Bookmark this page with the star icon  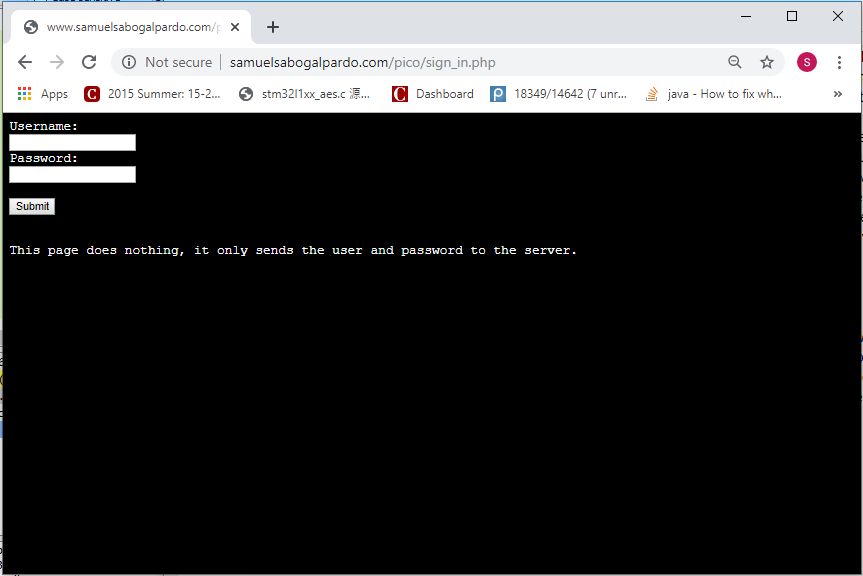tap(767, 62)
